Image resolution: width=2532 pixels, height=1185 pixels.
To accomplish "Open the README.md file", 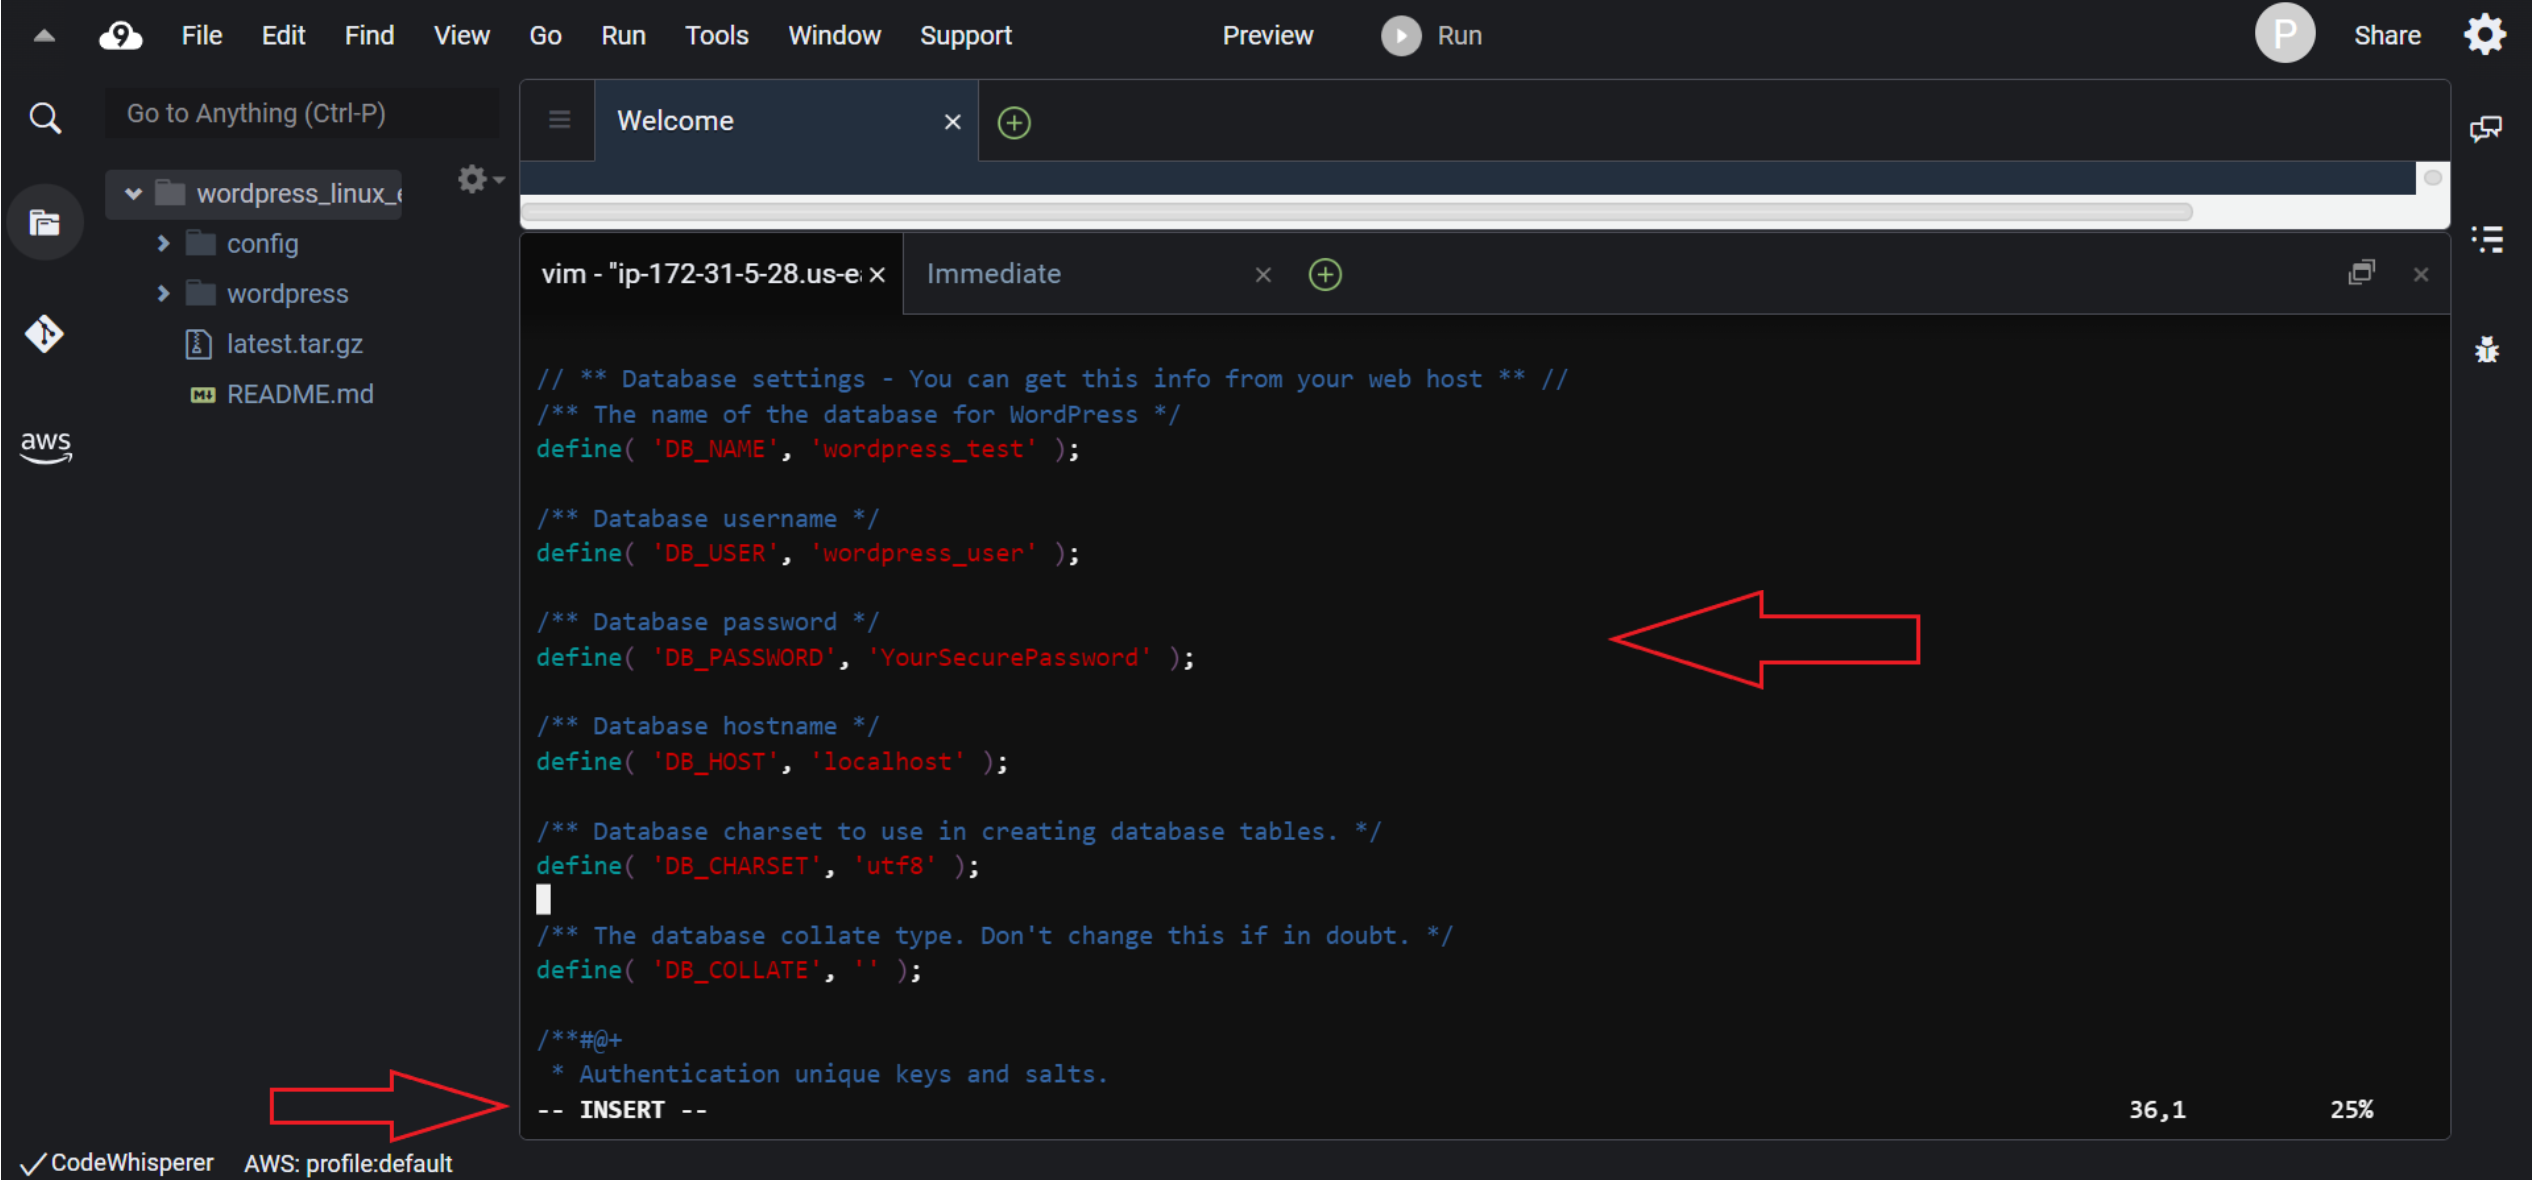I will tap(300, 394).
